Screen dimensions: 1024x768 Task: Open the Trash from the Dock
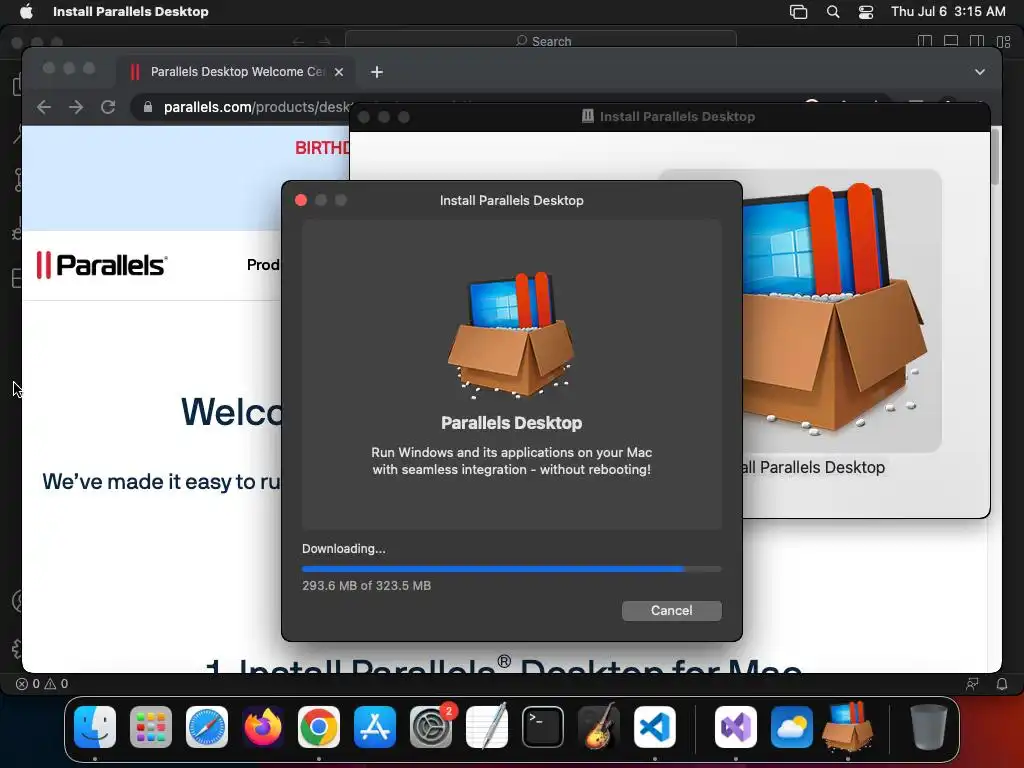coord(929,727)
